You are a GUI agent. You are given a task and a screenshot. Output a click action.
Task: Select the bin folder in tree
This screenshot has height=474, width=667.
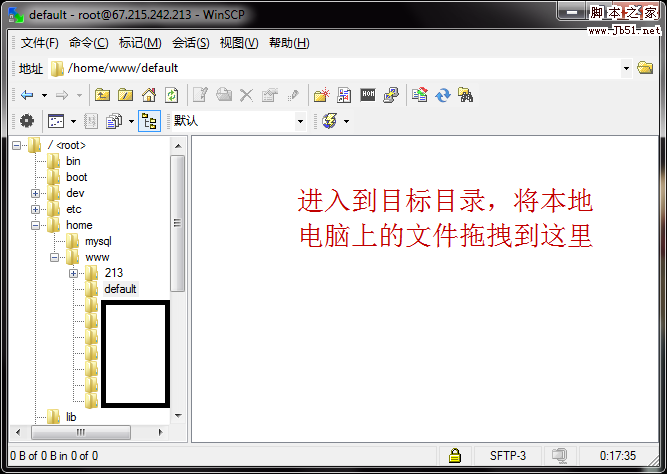[73, 161]
